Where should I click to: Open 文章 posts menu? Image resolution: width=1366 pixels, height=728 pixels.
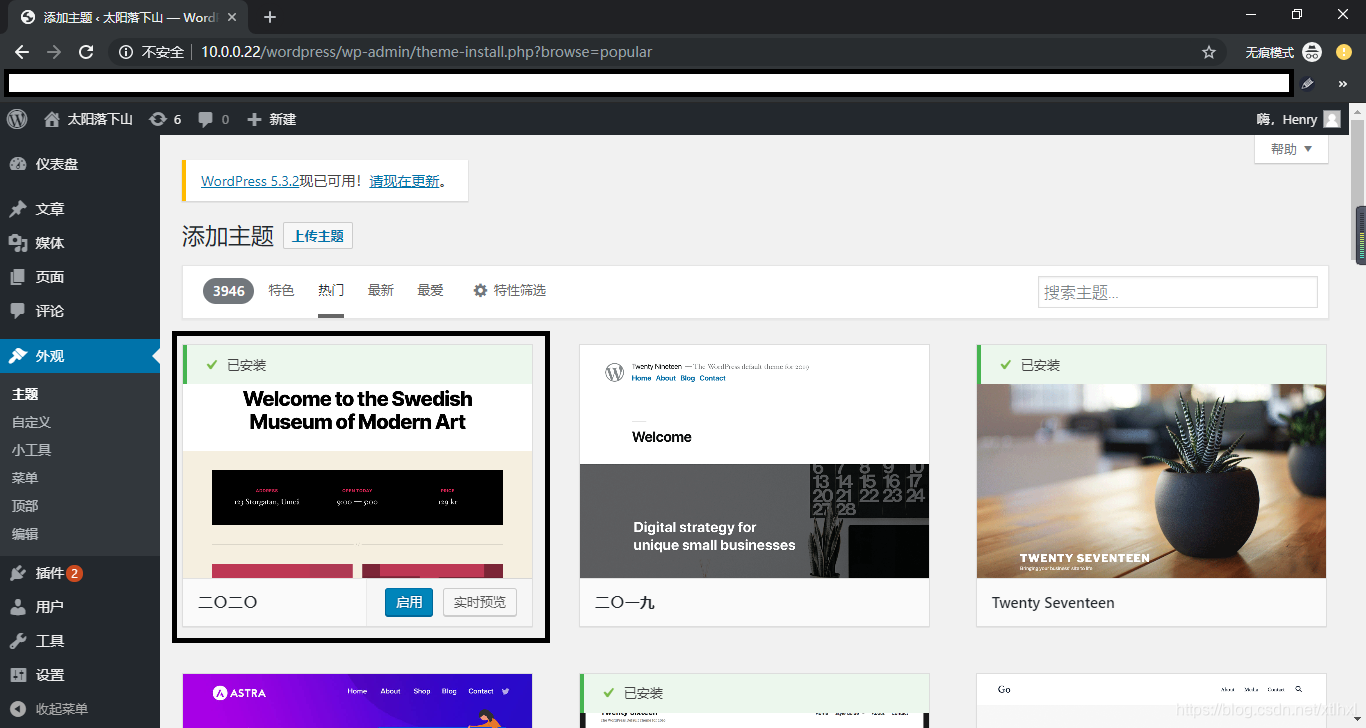coord(80,209)
